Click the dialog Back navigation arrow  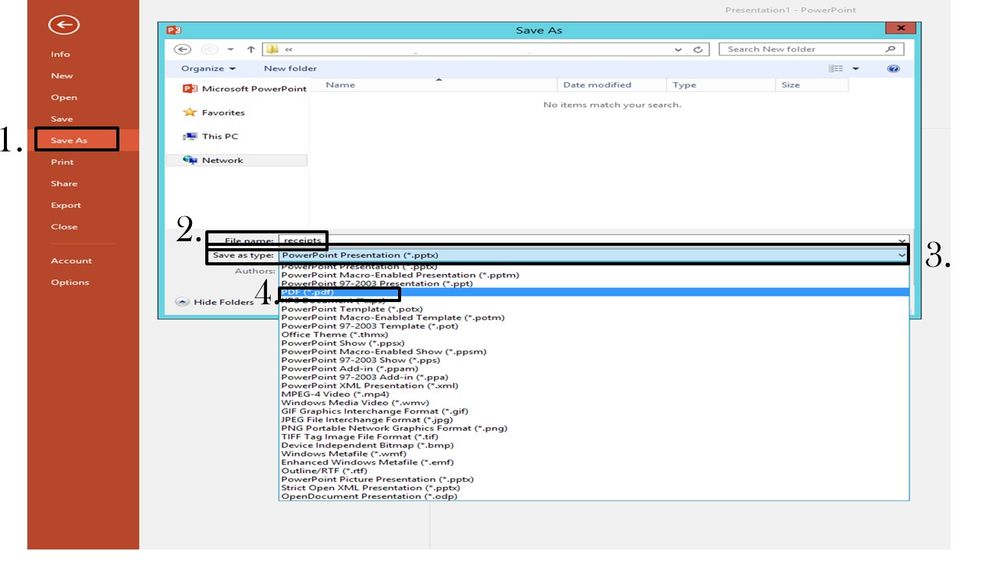pyautogui.click(x=182, y=49)
